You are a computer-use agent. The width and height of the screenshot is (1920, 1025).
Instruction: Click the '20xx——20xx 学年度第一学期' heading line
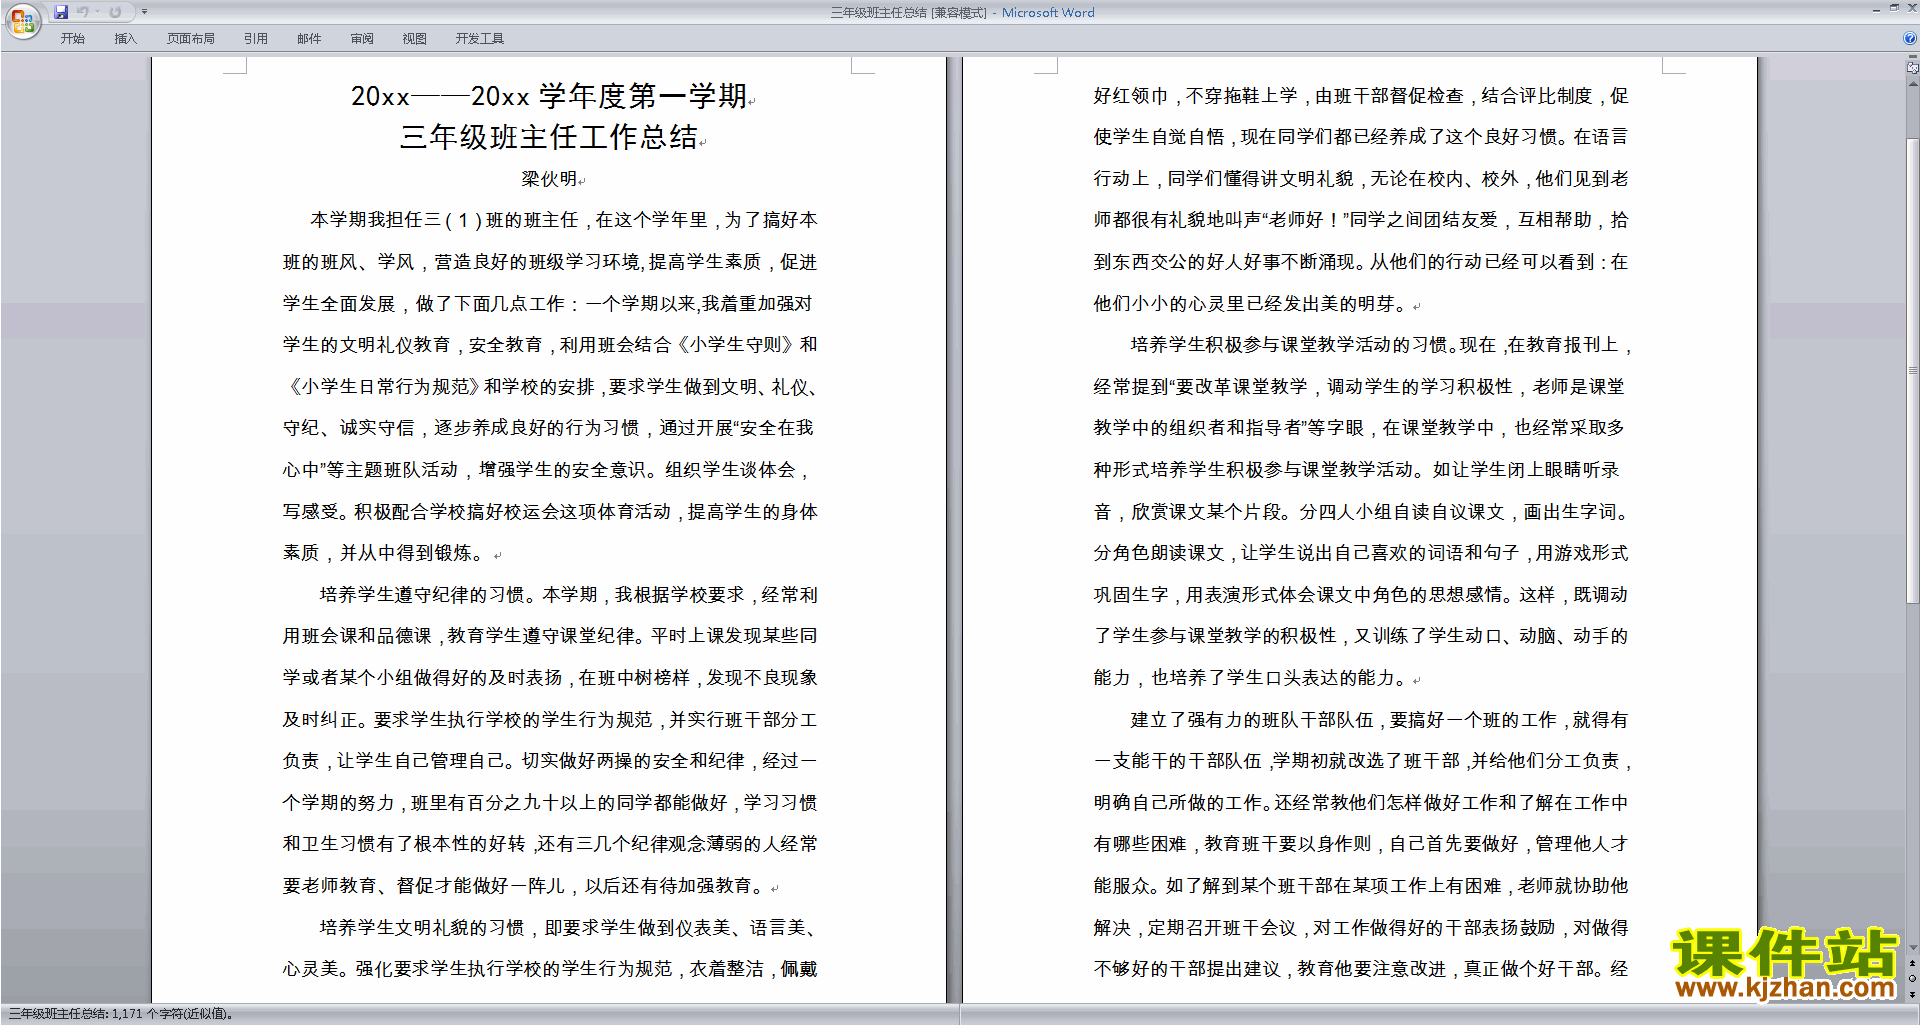point(549,96)
